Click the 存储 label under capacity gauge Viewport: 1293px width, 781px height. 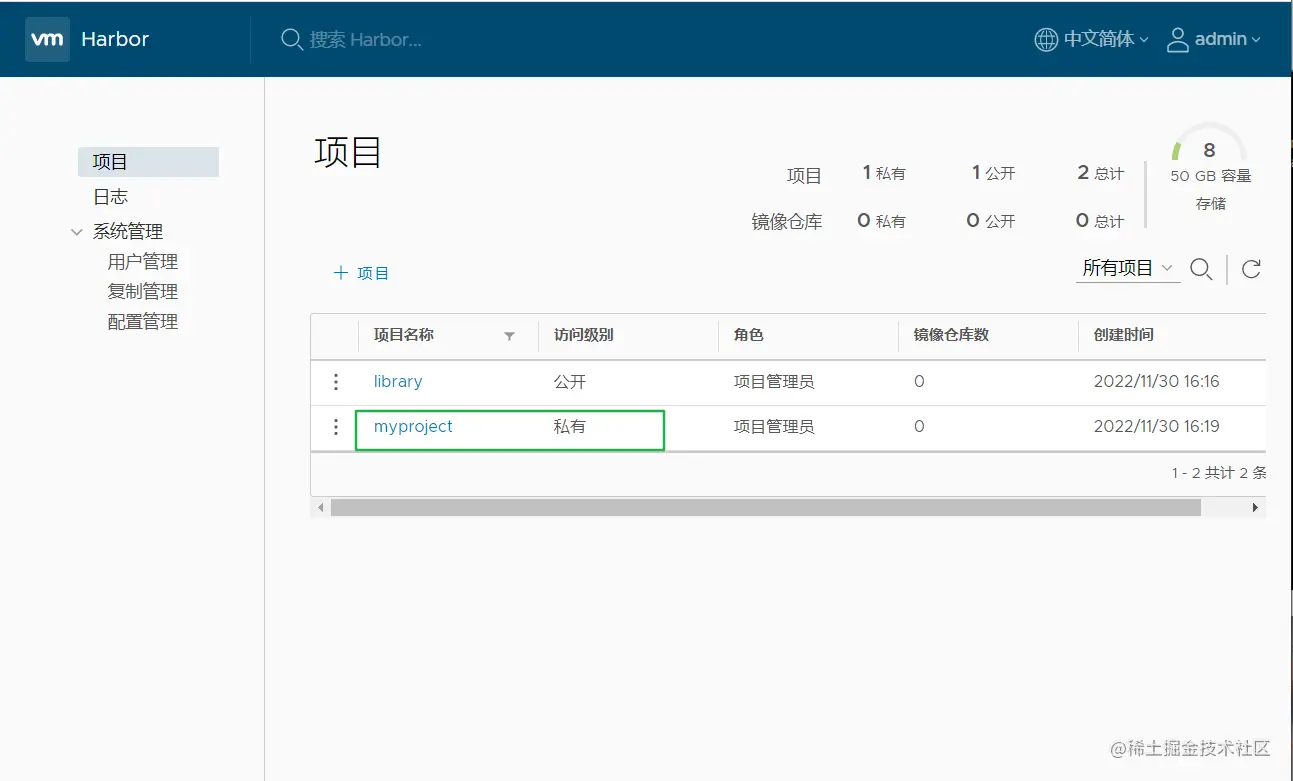[x=1211, y=204]
